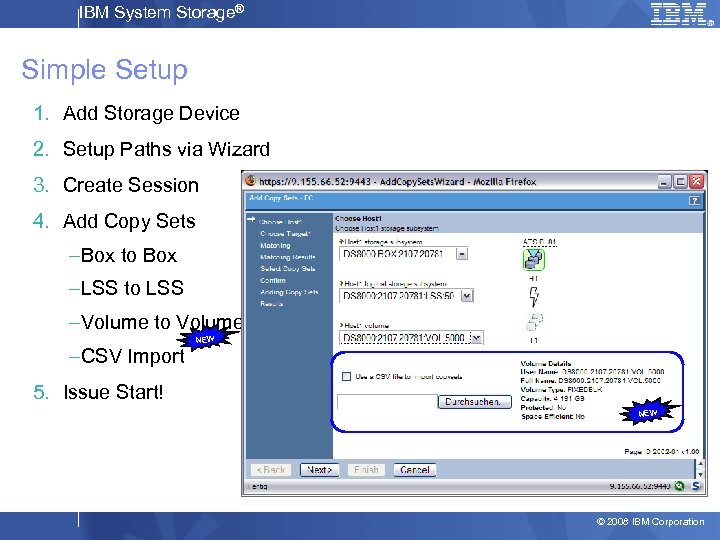Image resolution: width=720 pixels, height=540 pixels.
Task: Click the green H1 host volume icon
Action: [x=534, y=259]
